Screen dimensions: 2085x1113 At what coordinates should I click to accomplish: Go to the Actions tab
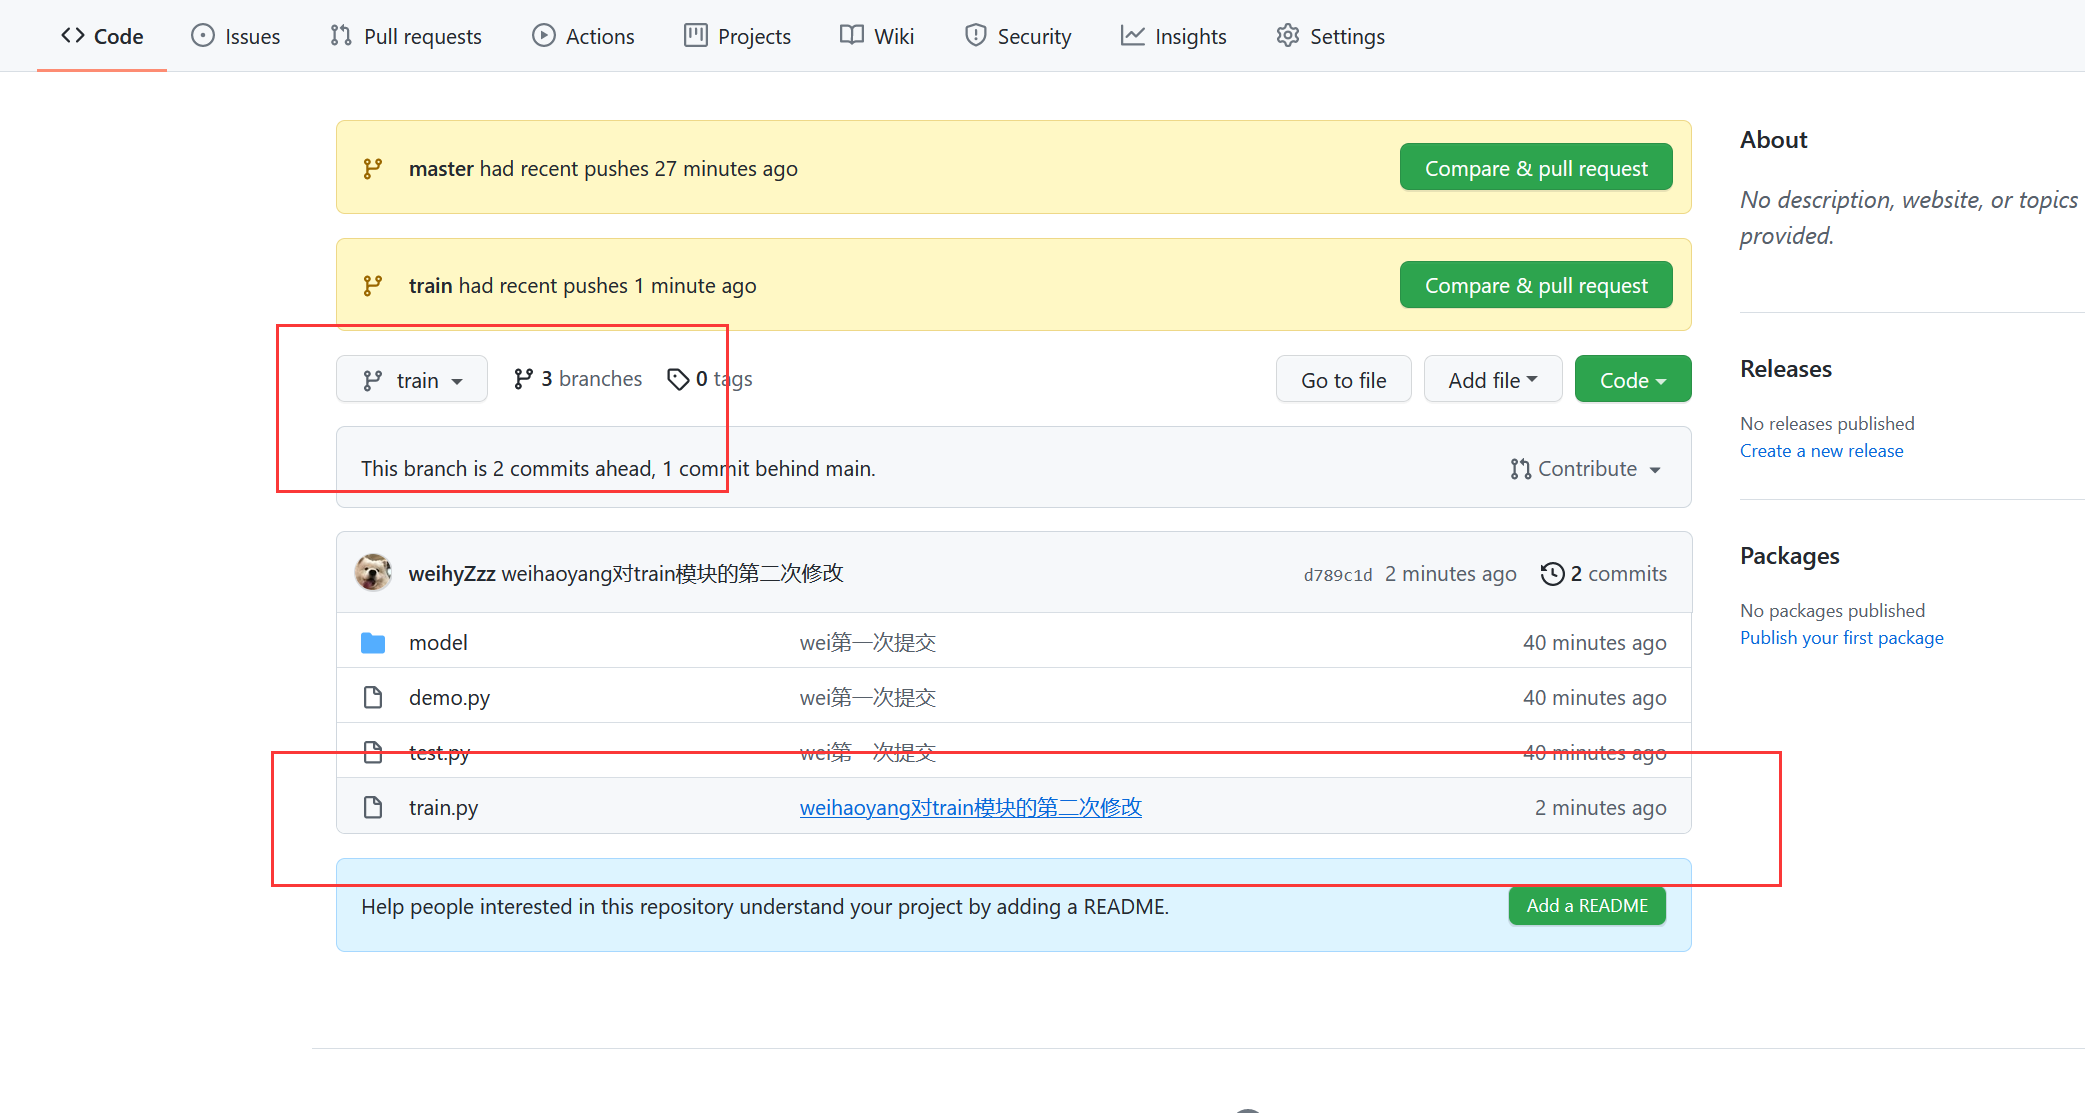(x=583, y=37)
